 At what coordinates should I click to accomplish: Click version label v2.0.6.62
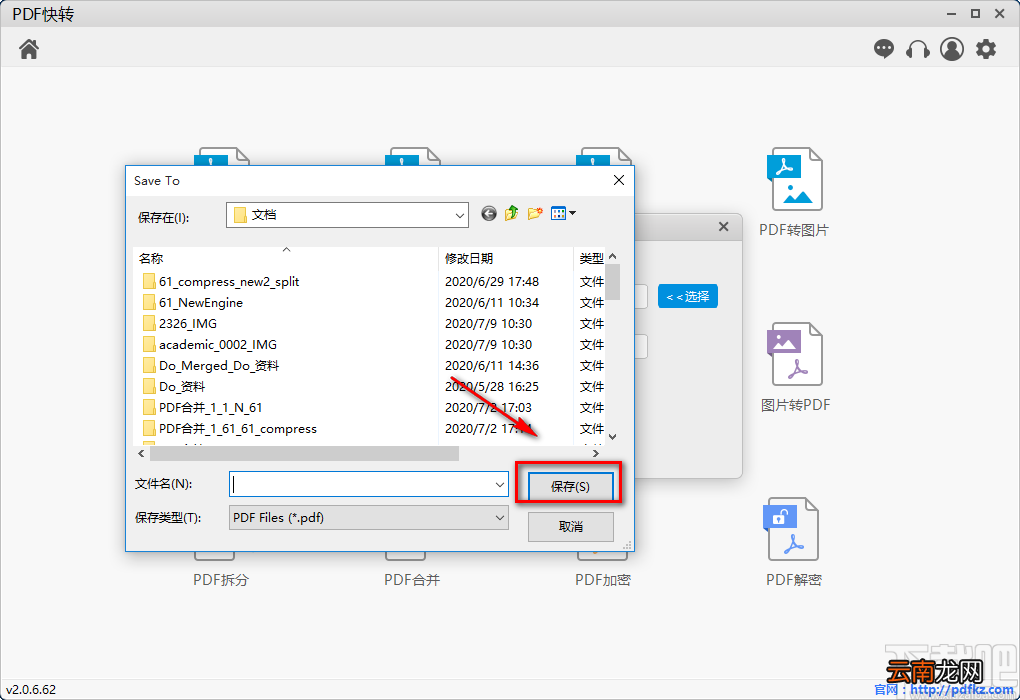(31, 689)
